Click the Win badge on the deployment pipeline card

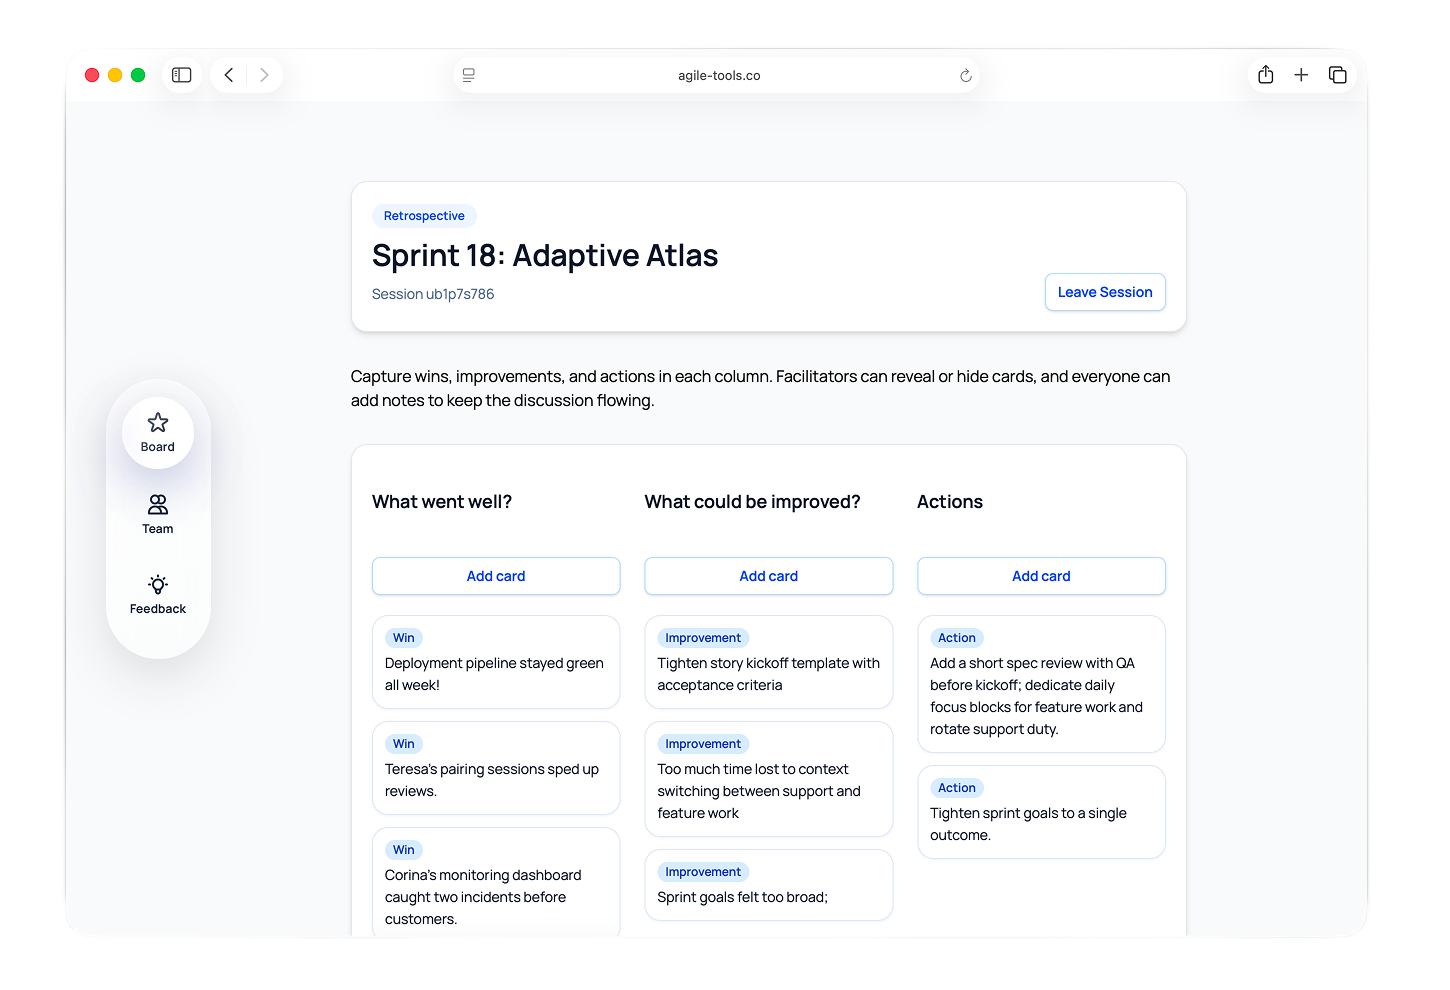(x=403, y=637)
